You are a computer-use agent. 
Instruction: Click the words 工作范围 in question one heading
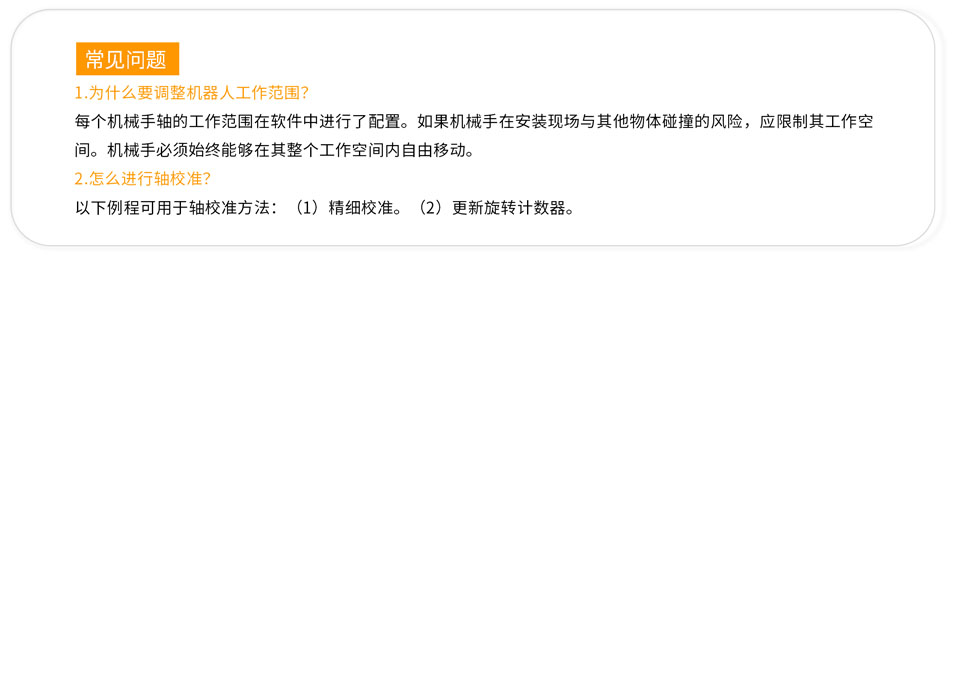[268, 92]
